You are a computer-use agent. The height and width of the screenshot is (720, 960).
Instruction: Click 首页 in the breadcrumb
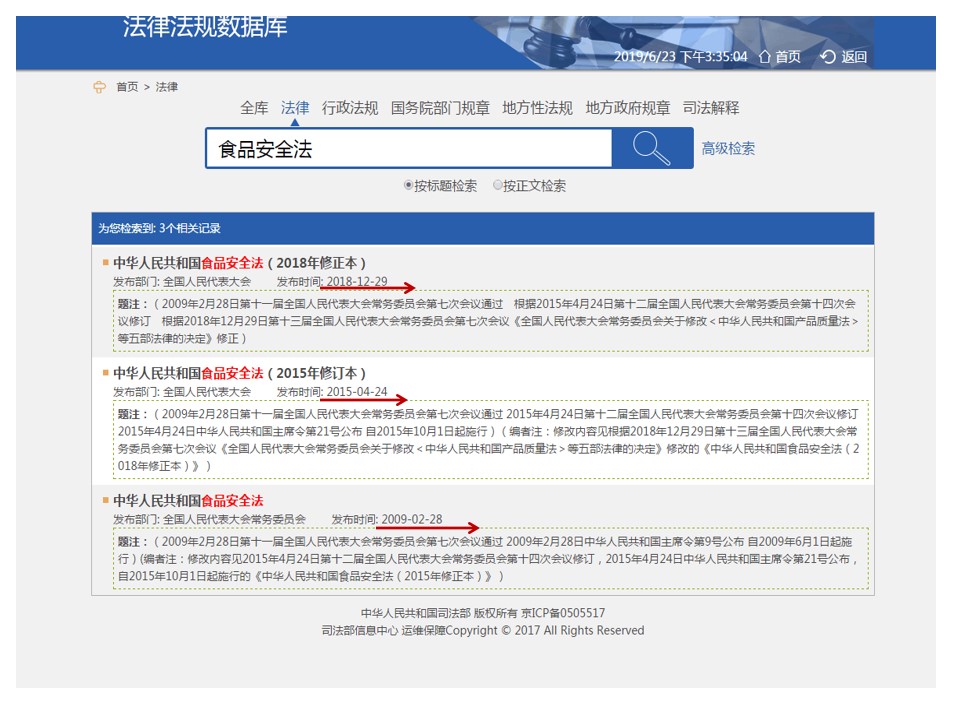click(127, 87)
